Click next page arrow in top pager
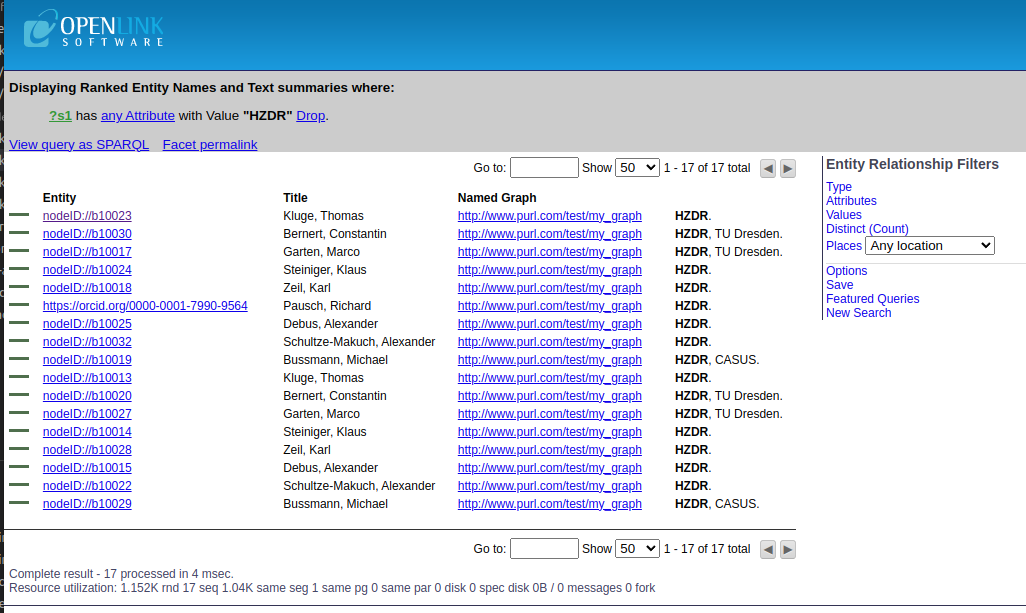 788,168
